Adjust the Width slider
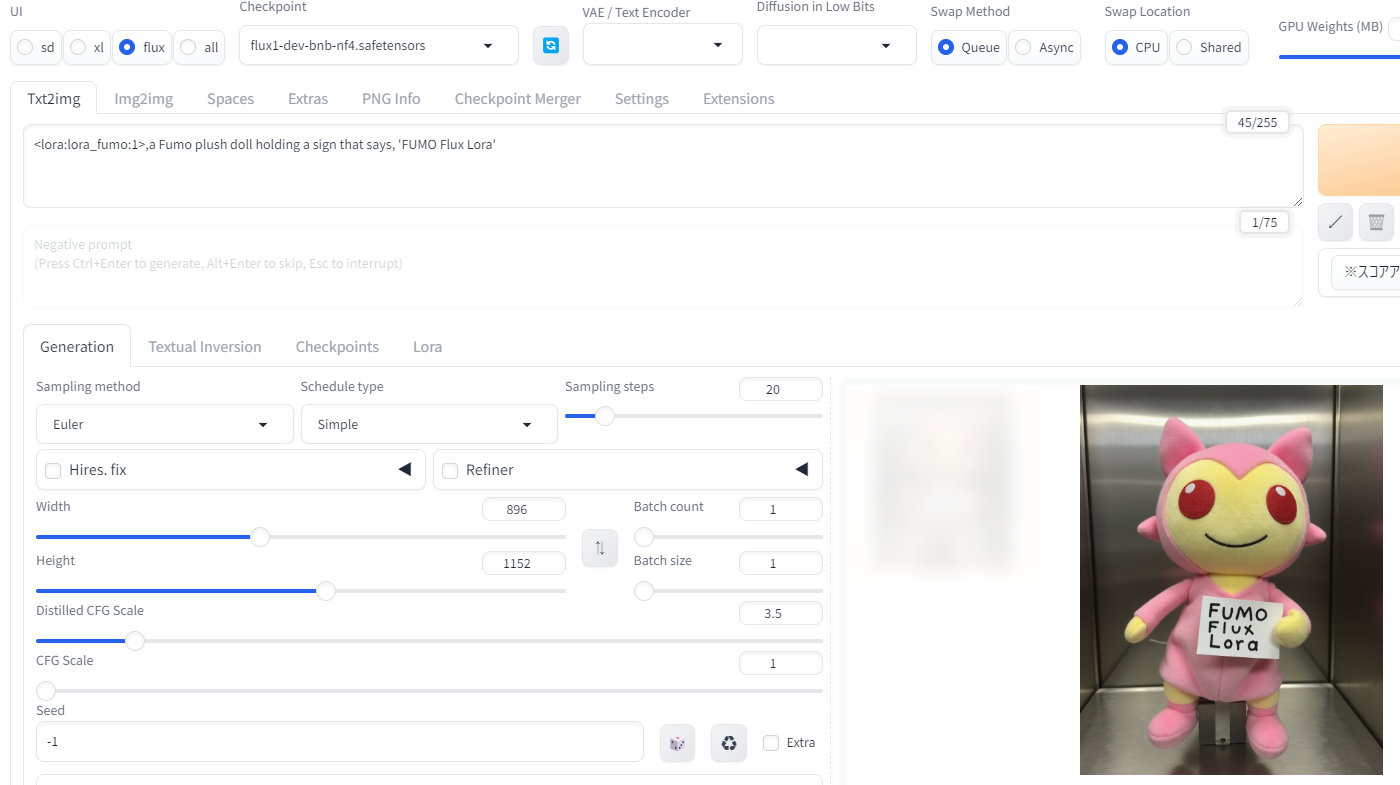1400x785 pixels. 301,537
